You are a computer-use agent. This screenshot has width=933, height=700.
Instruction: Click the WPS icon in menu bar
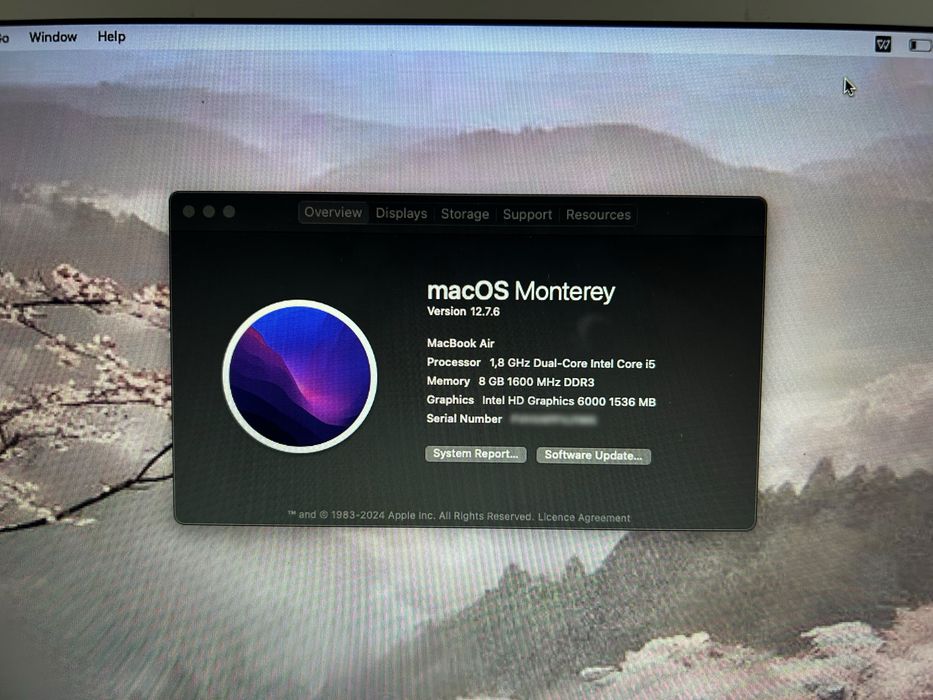click(883, 44)
